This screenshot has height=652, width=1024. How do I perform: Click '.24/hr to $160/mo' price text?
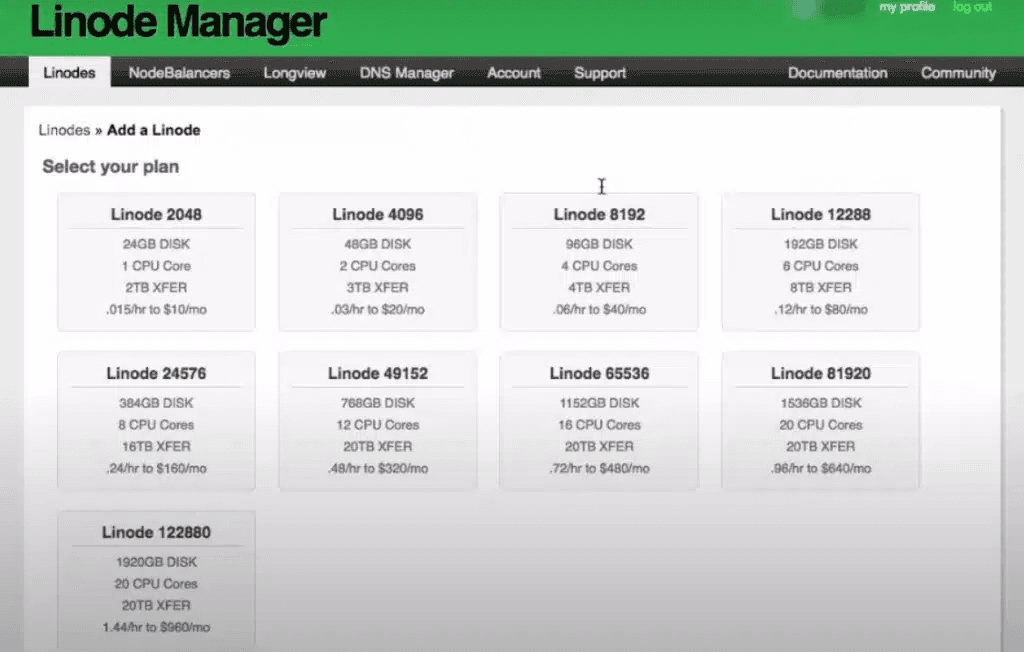[156, 468]
